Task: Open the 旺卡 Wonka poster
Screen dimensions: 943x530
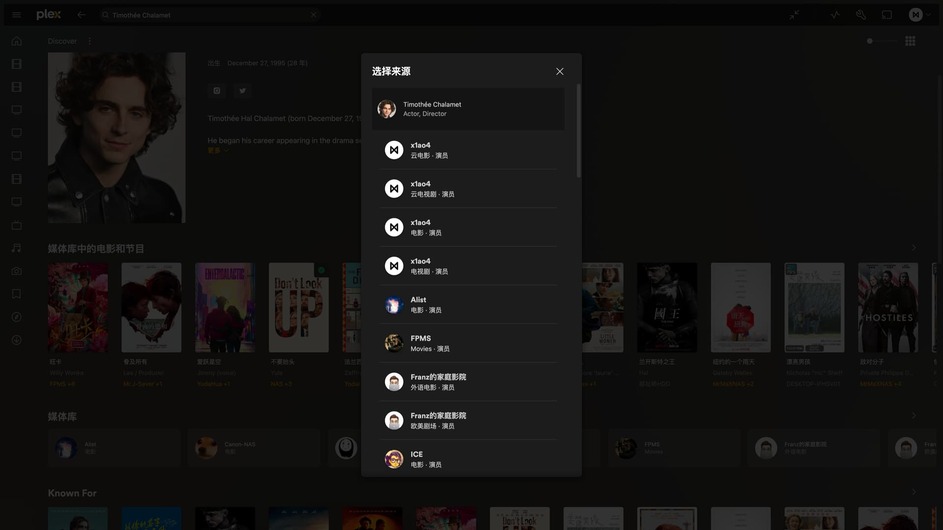Action: coord(78,307)
